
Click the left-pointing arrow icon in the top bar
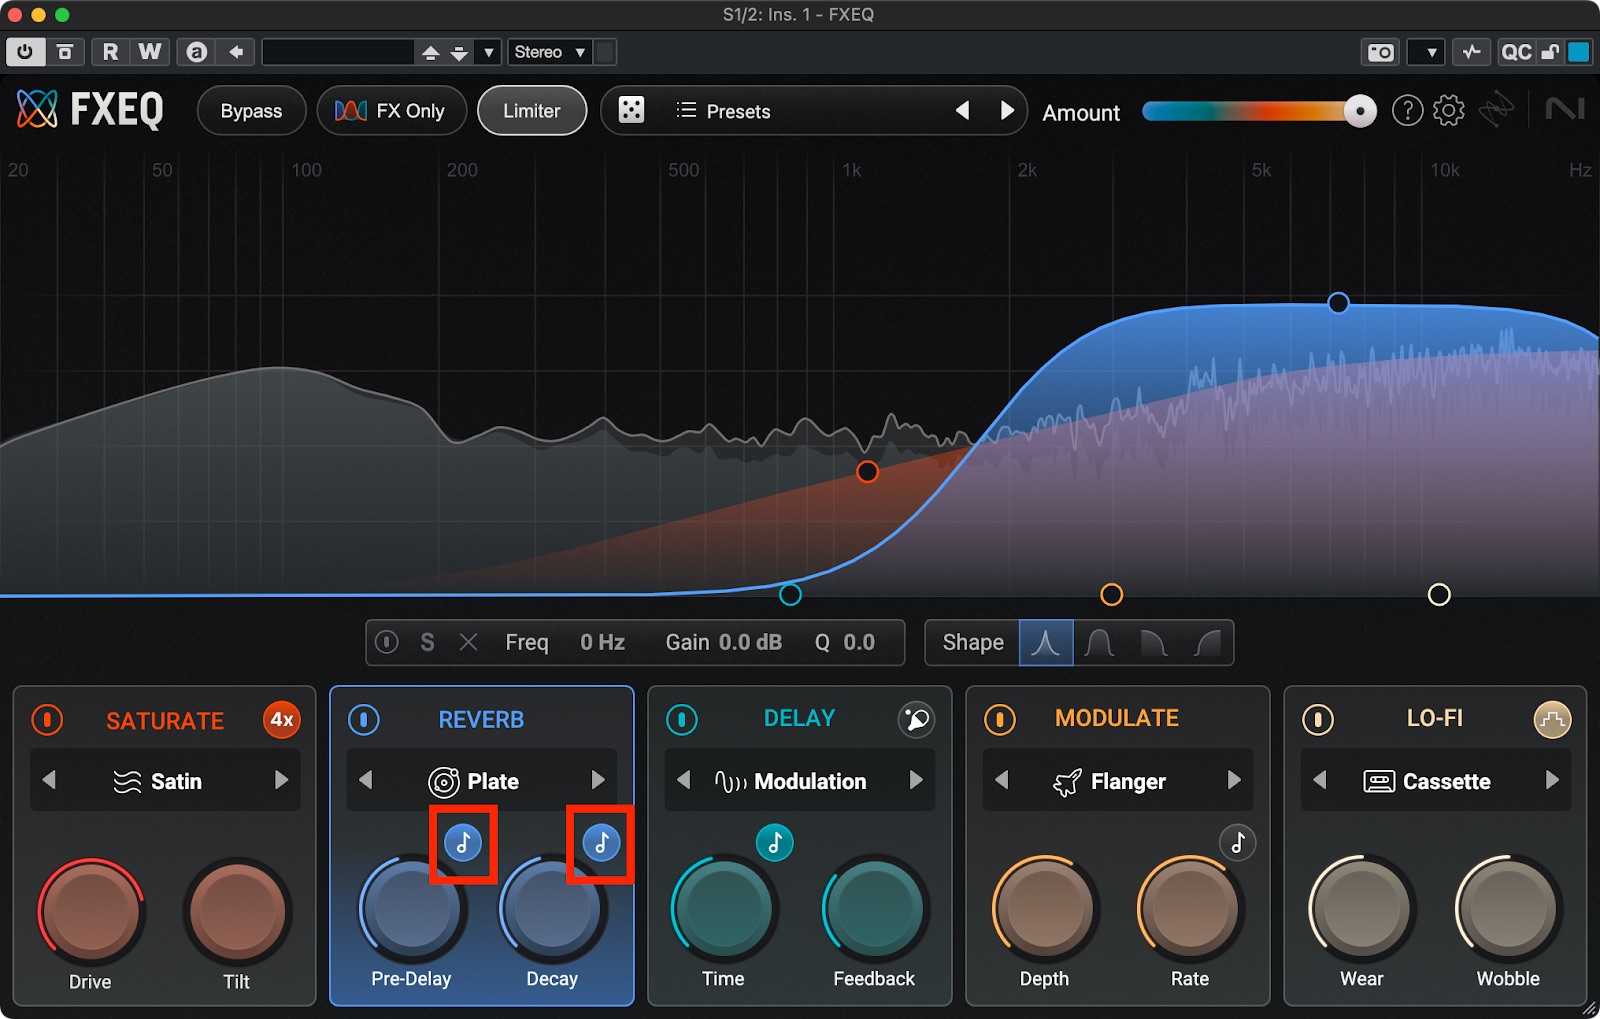(236, 52)
